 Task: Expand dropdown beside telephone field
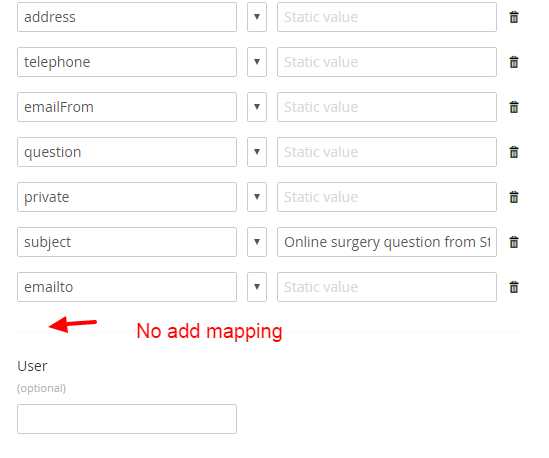257,62
